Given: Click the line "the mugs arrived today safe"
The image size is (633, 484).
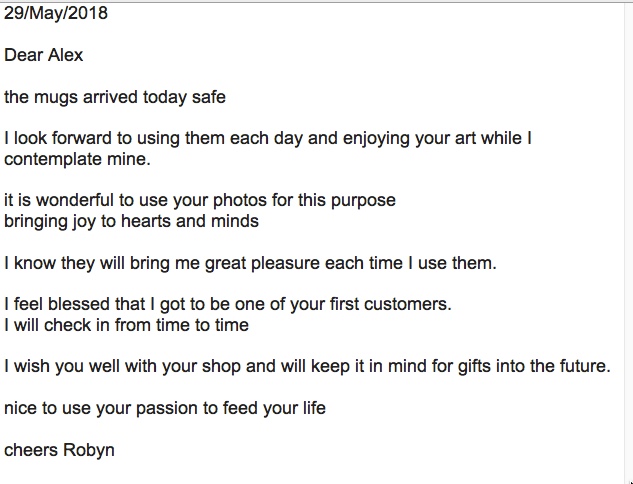Looking at the screenshot, I should 115,97.
